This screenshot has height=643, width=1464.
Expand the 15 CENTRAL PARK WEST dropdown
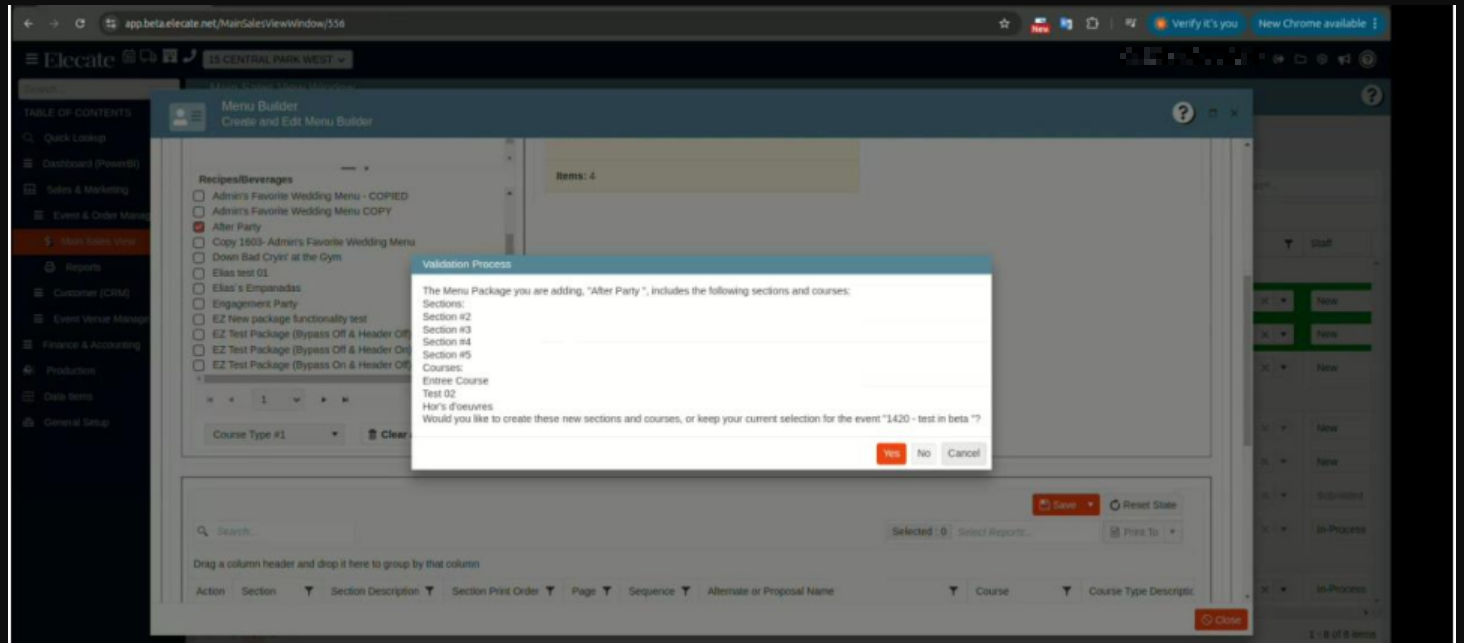[x=277, y=60]
